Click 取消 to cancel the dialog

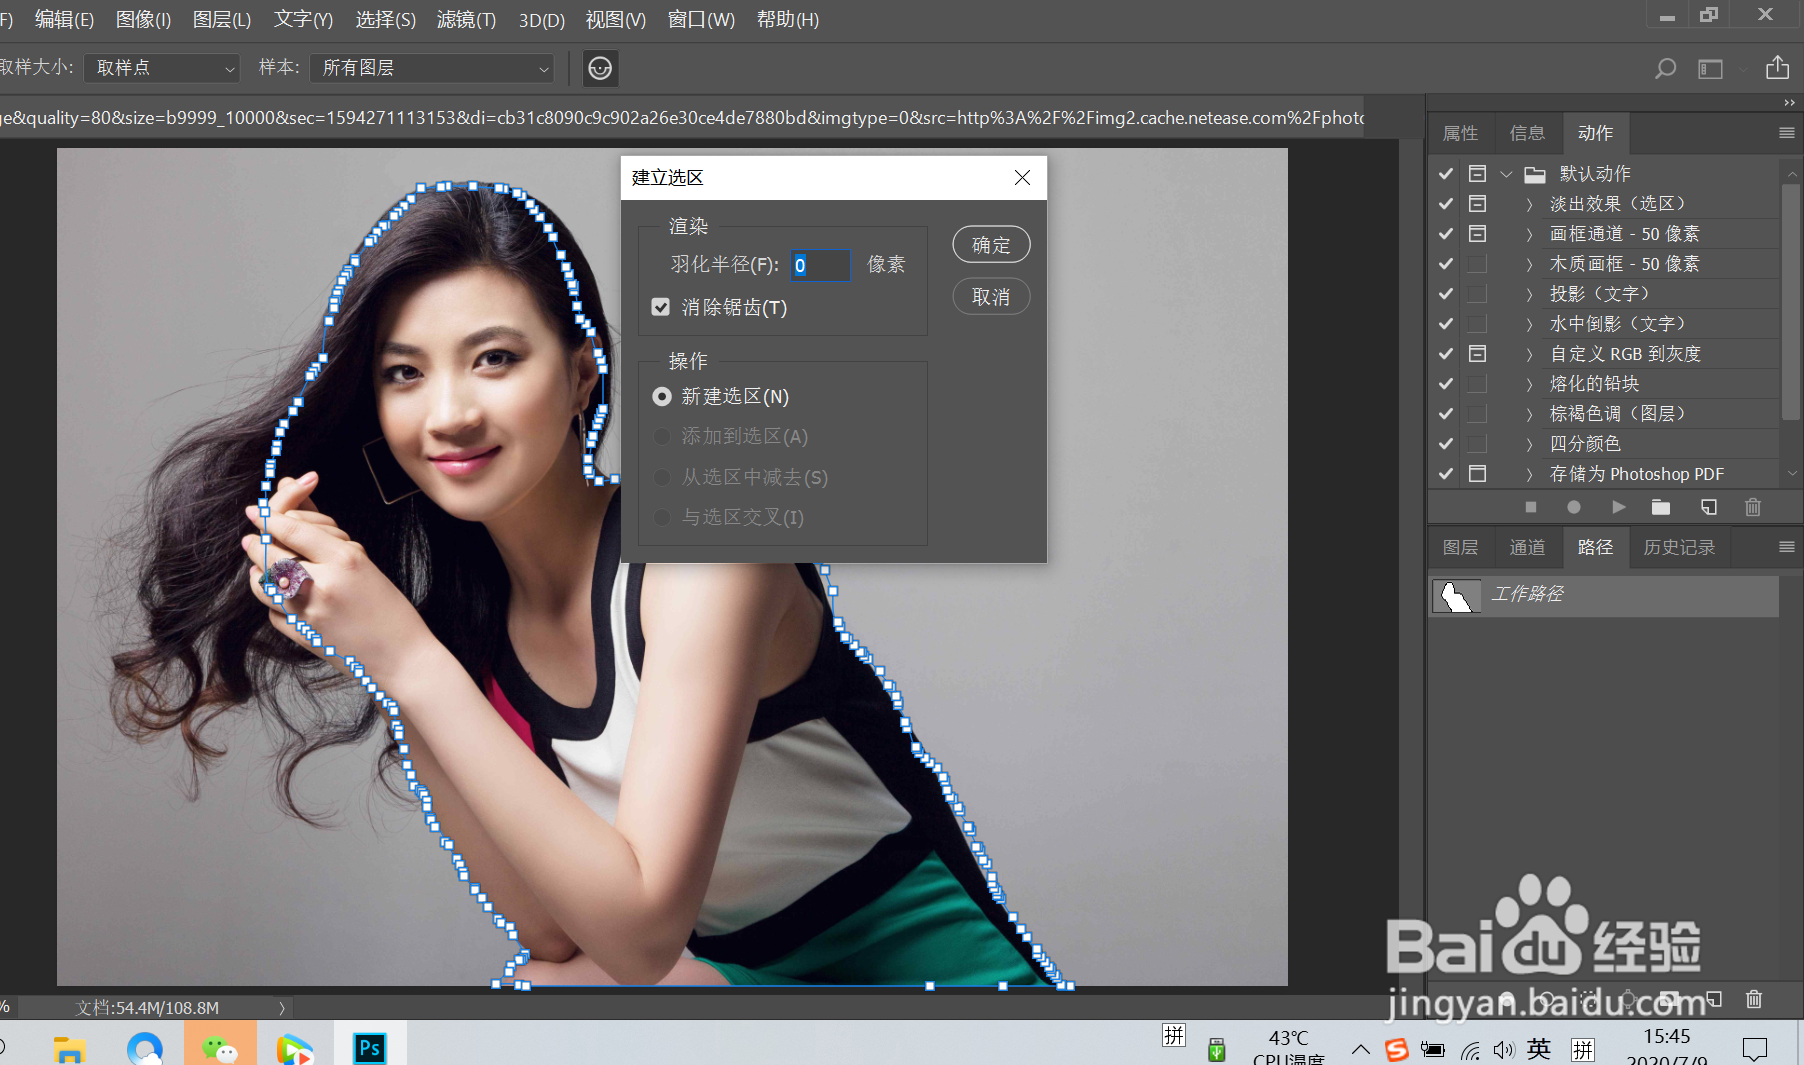(991, 297)
